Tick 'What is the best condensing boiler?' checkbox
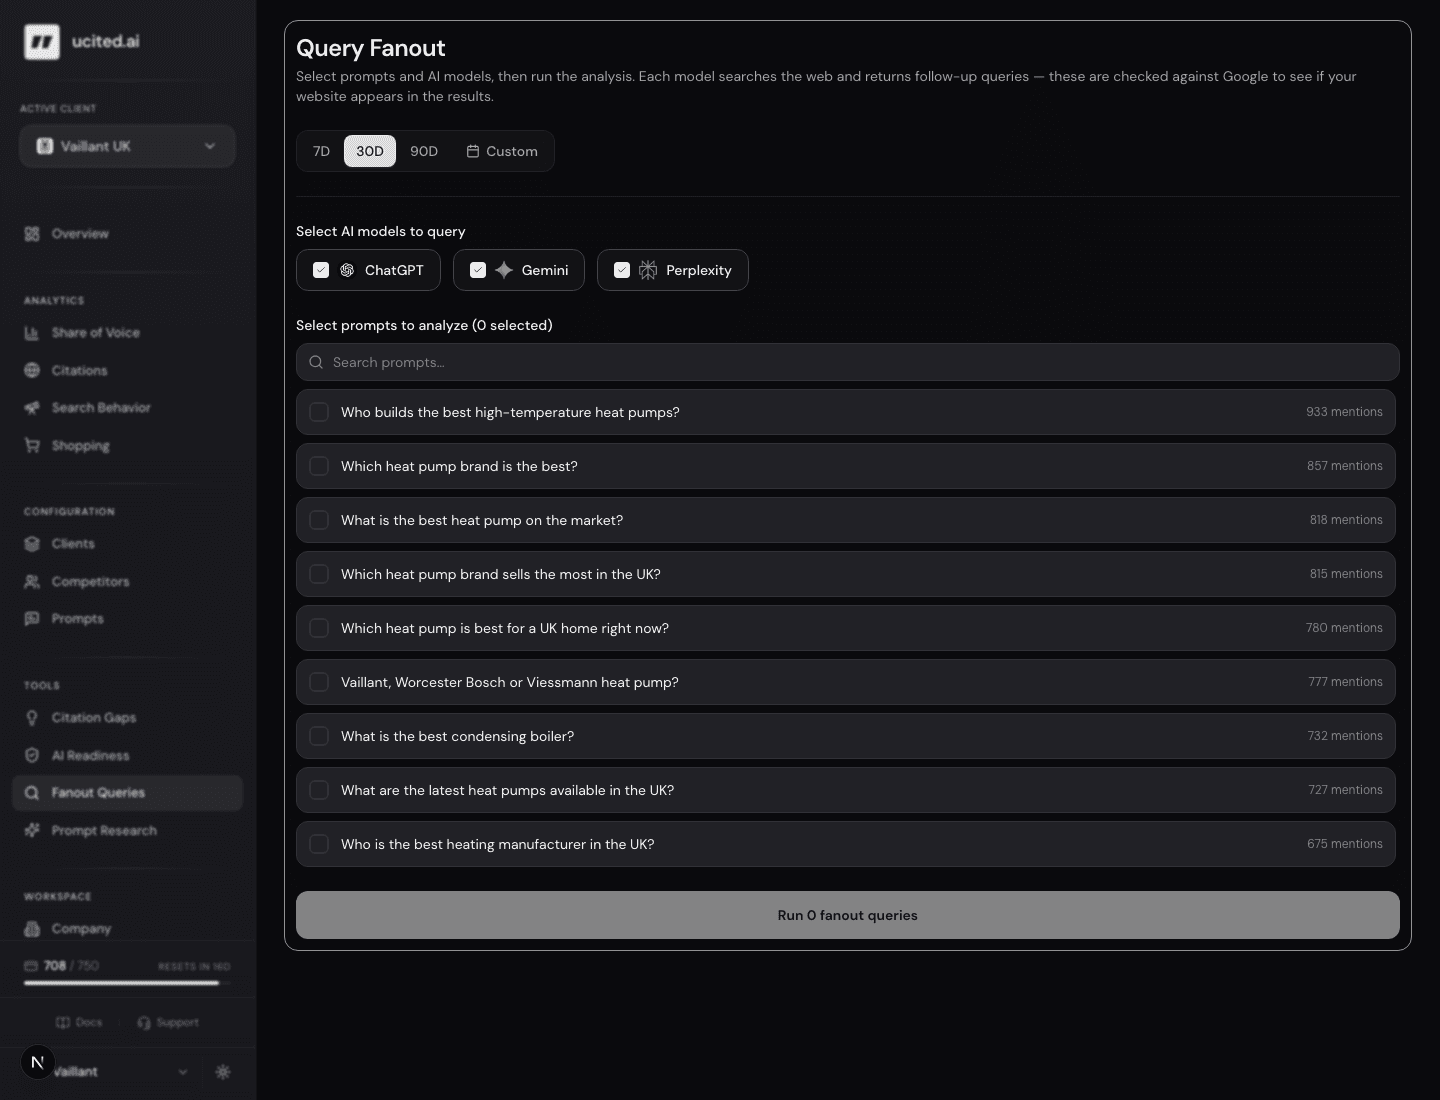 [319, 736]
